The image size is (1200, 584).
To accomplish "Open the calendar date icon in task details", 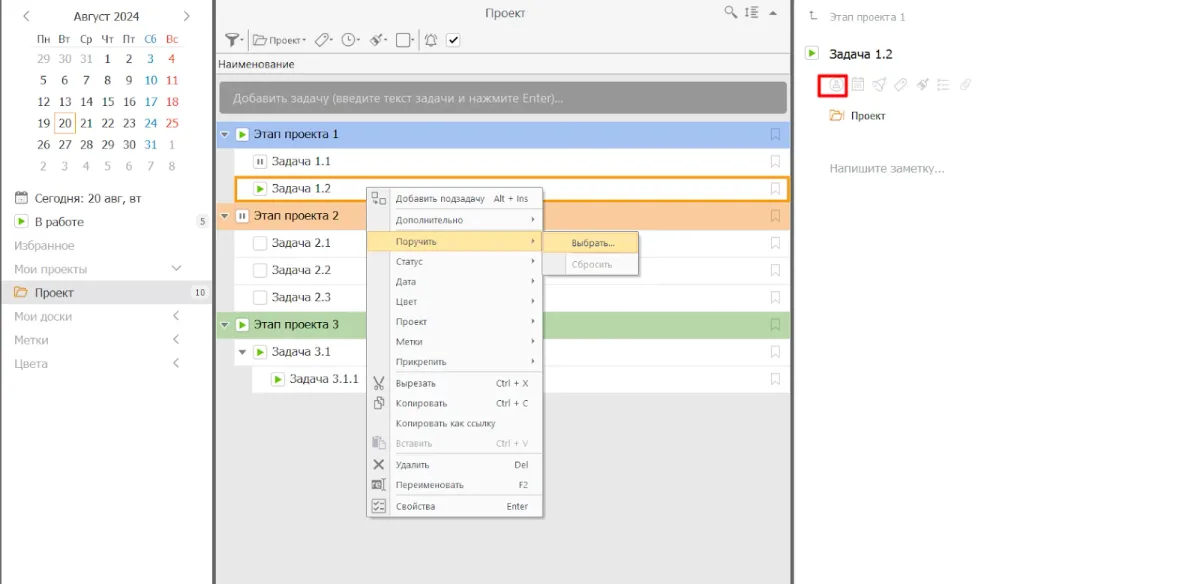I will coord(858,85).
